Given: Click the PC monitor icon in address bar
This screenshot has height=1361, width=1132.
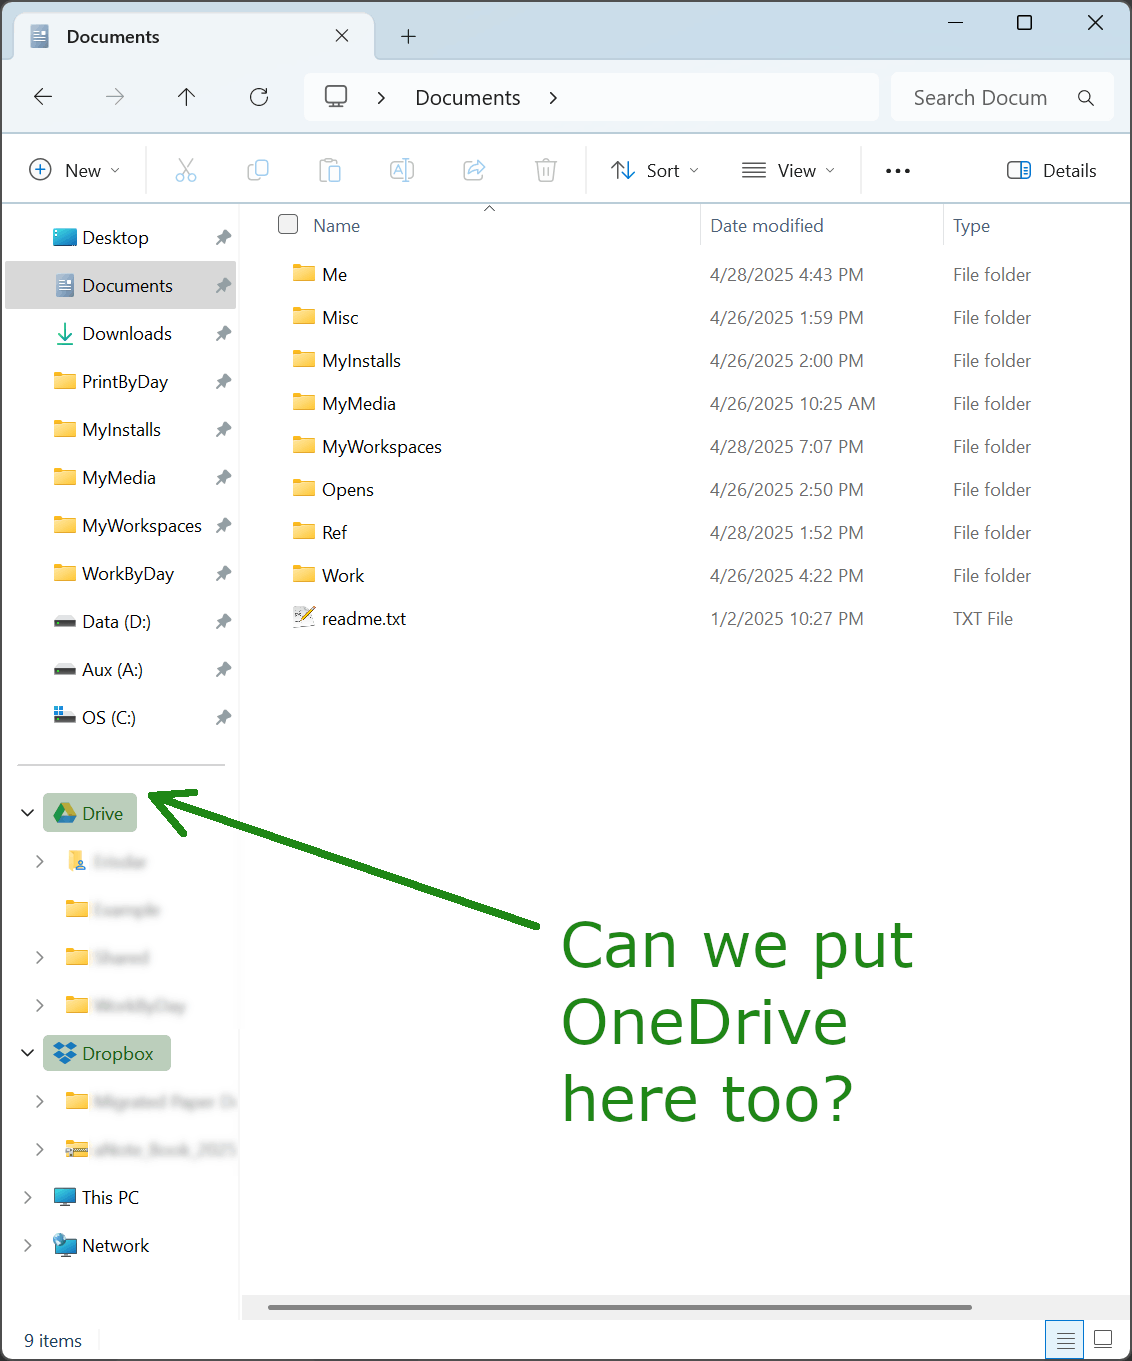Looking at the screenshot, I should point(336,97).
